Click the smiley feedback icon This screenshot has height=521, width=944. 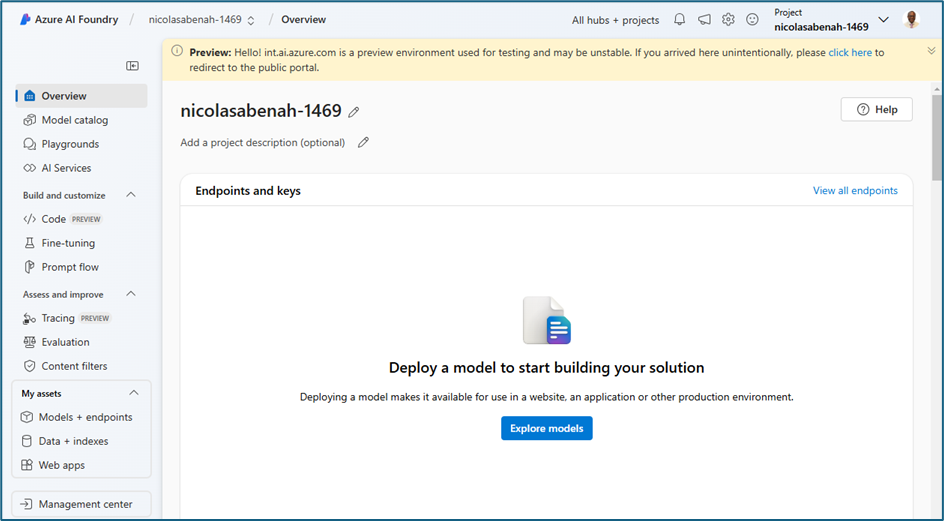752,20
